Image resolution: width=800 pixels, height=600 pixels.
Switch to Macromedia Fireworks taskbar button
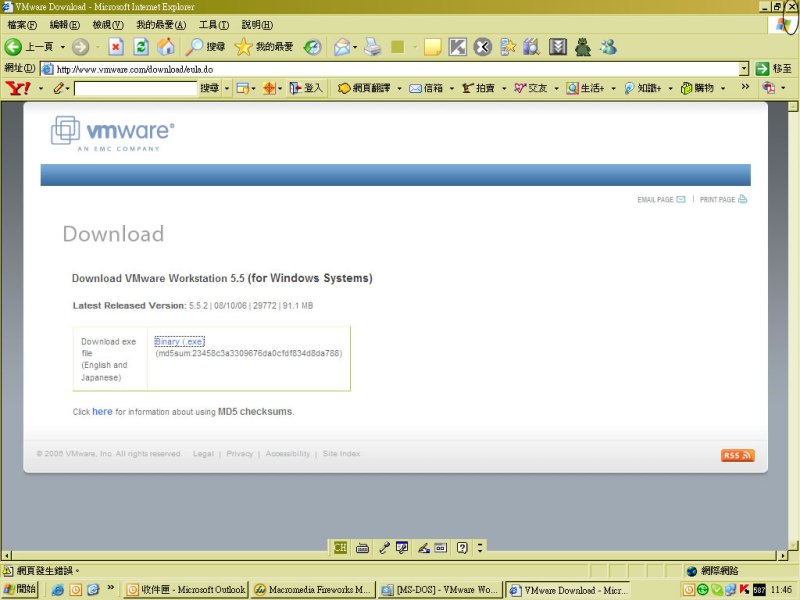[x=313, y=590]
